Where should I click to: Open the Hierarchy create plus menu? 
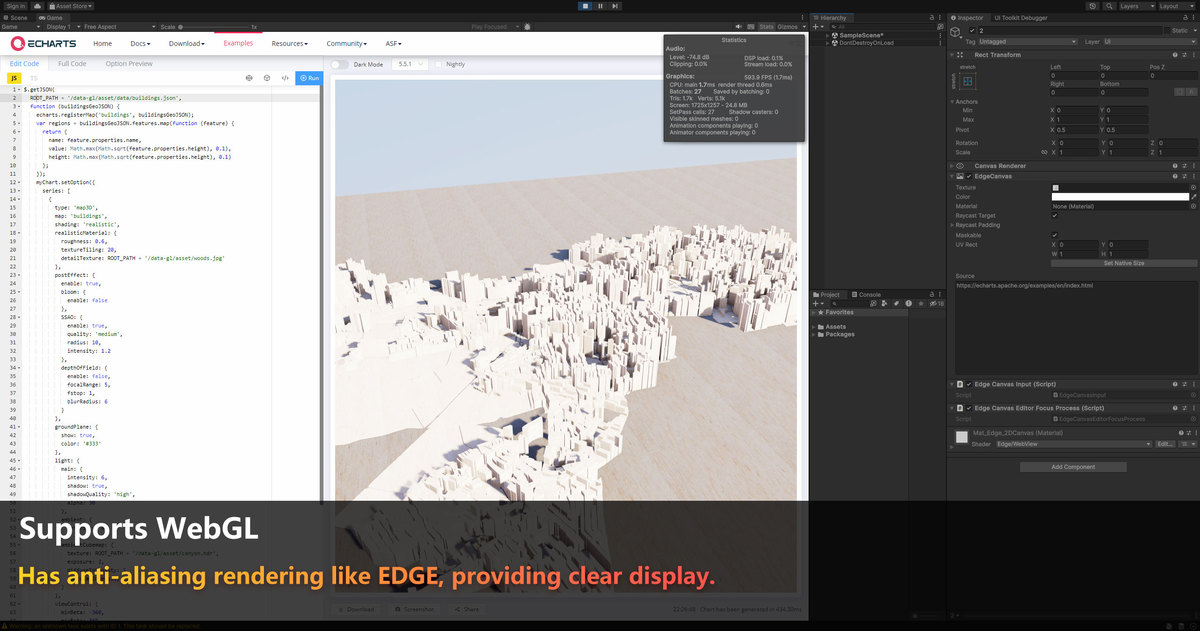(816, 27)
